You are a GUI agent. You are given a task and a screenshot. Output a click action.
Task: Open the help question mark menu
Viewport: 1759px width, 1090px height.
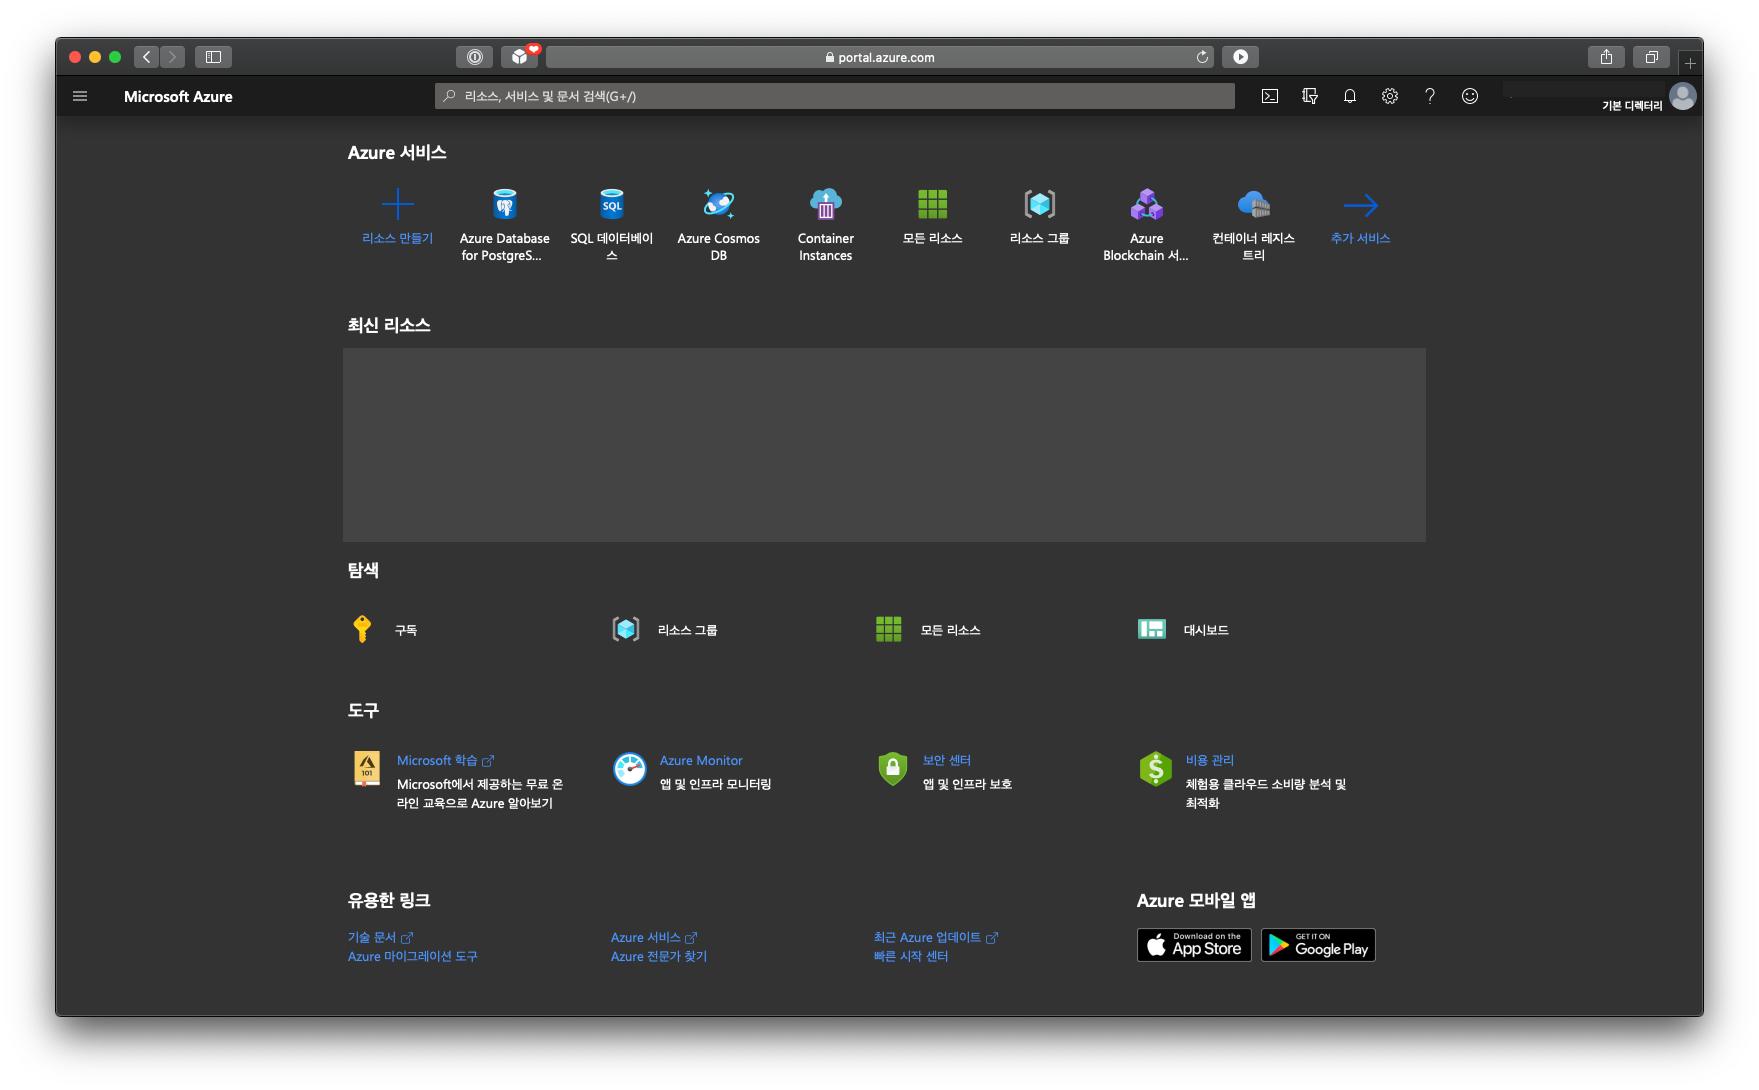[x=1430, y=96]
